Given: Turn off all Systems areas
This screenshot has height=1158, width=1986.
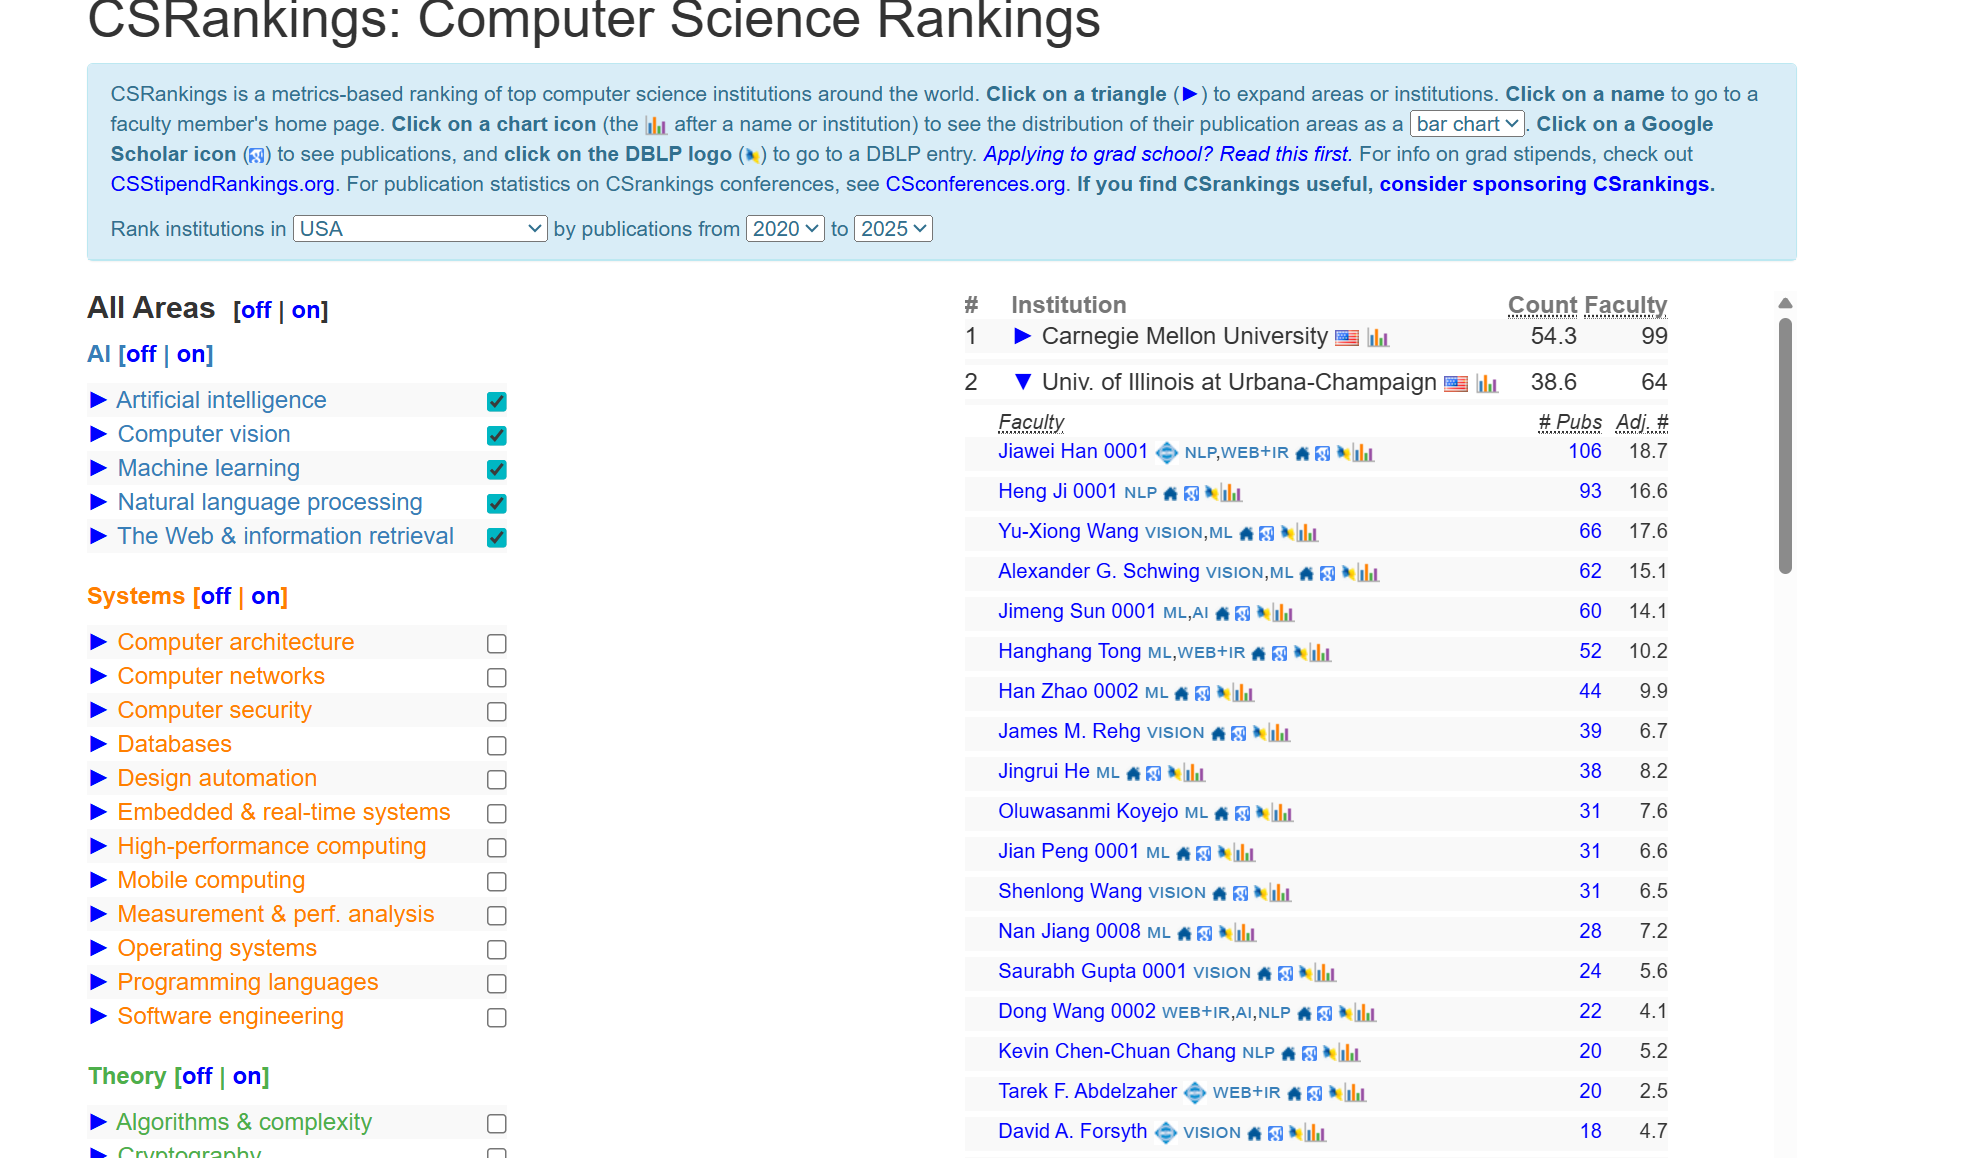Looking at the screenshot, I should coord(216,596).
